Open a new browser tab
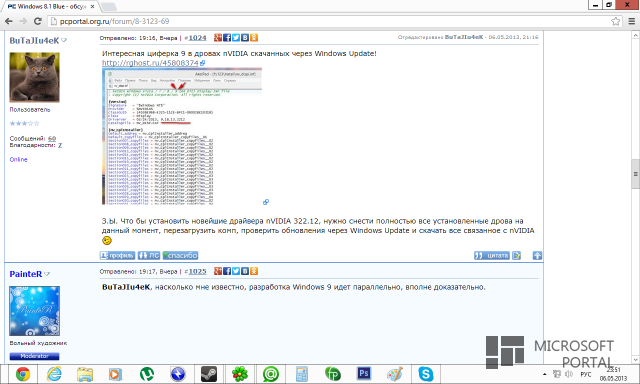The image size is (640, 384). coord(109,7)
